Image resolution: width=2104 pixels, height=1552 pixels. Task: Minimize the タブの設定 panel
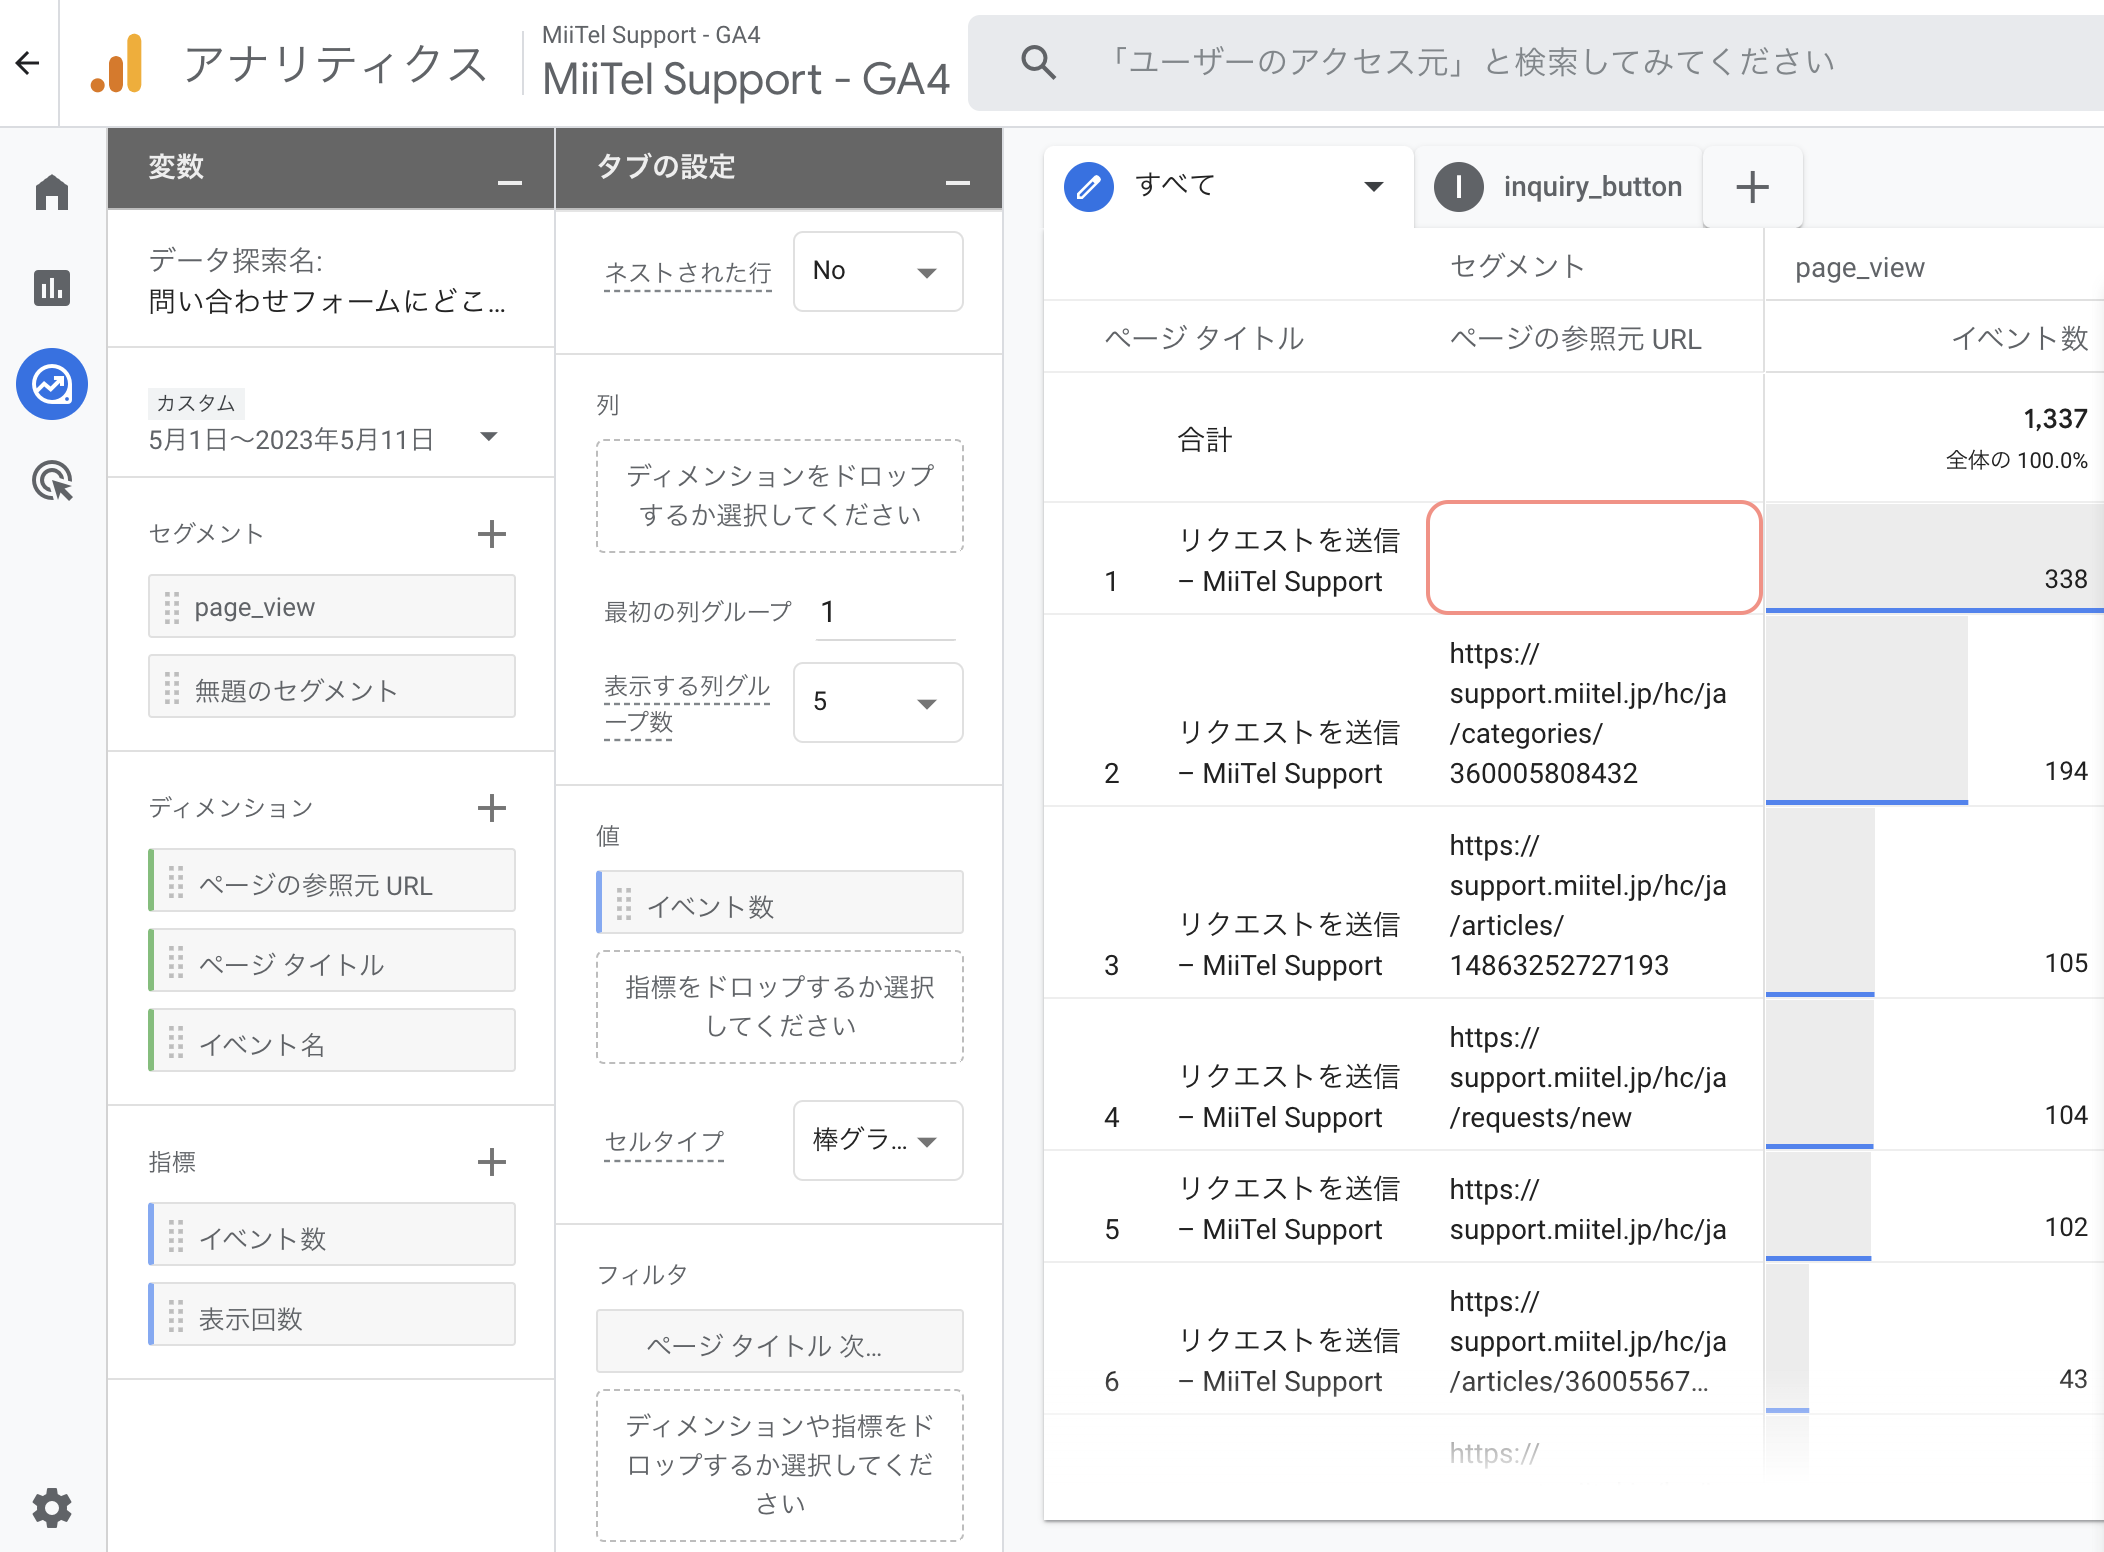[x=958, y=182]
